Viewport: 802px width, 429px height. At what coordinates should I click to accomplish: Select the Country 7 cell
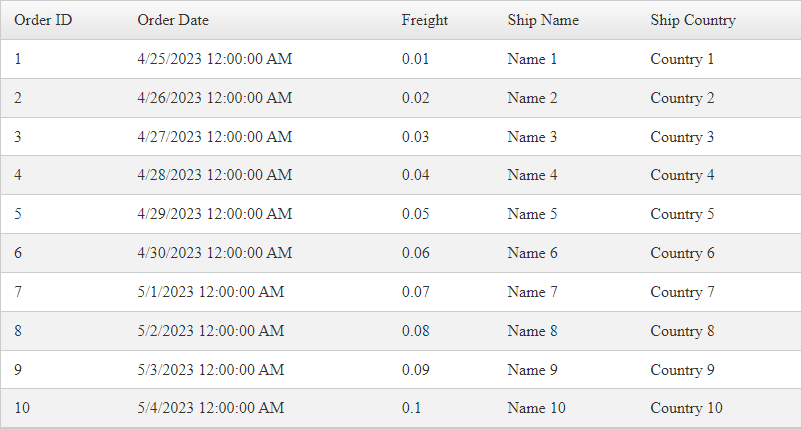(682, 293)
